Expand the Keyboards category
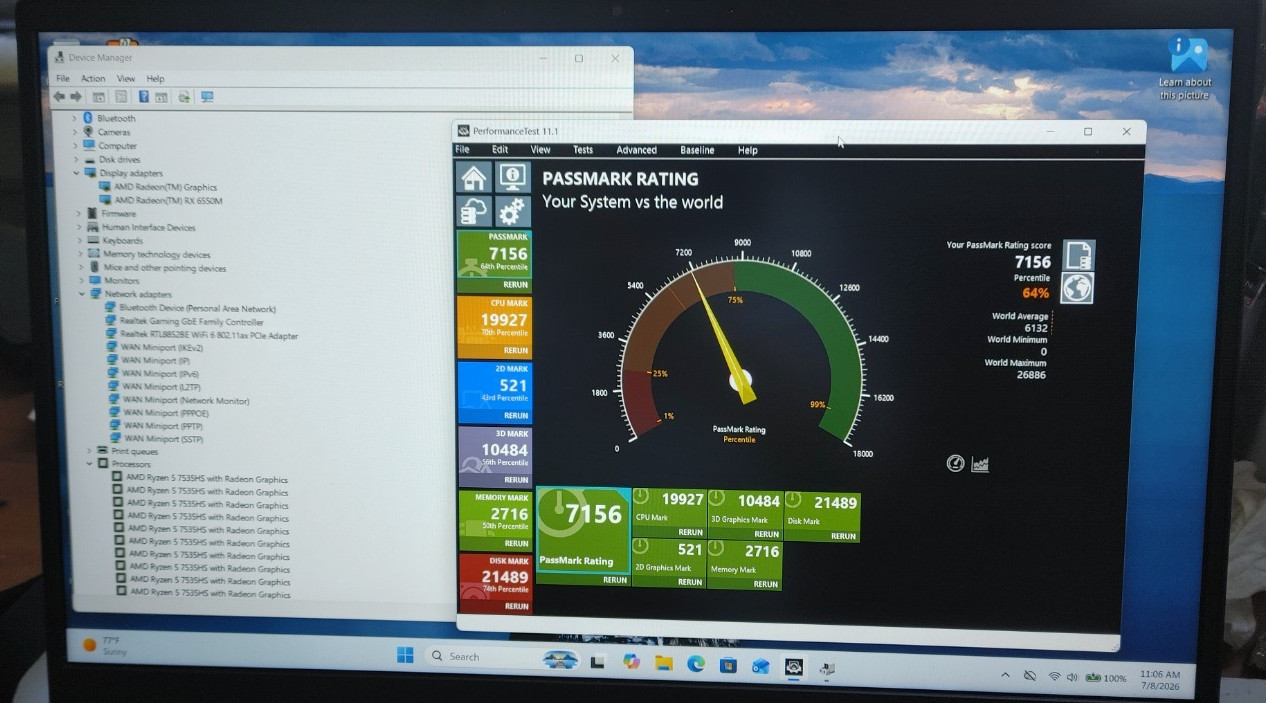 pyautogui.click(x=79, y=240)
